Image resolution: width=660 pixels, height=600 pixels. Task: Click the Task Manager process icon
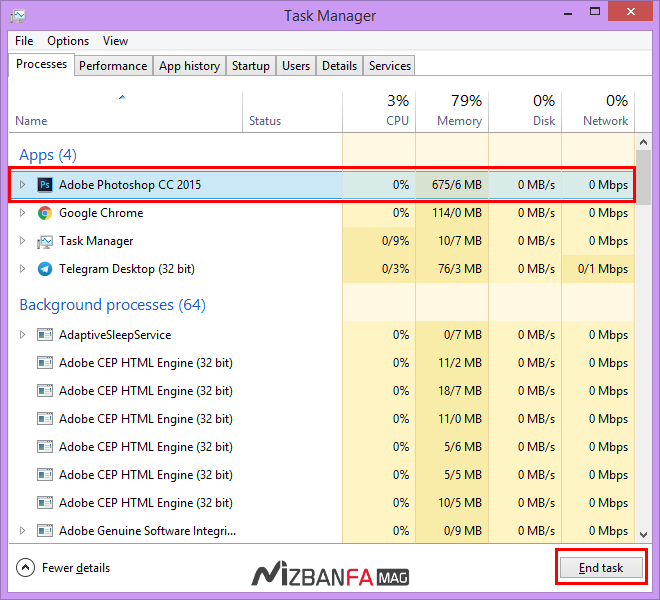pyautogui.click(x=45, y=241)
